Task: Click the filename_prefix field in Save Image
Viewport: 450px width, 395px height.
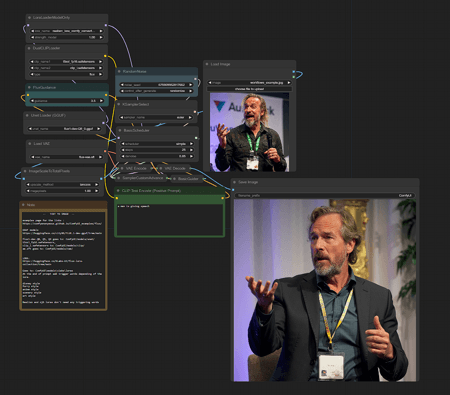Action: click(325, 195)
